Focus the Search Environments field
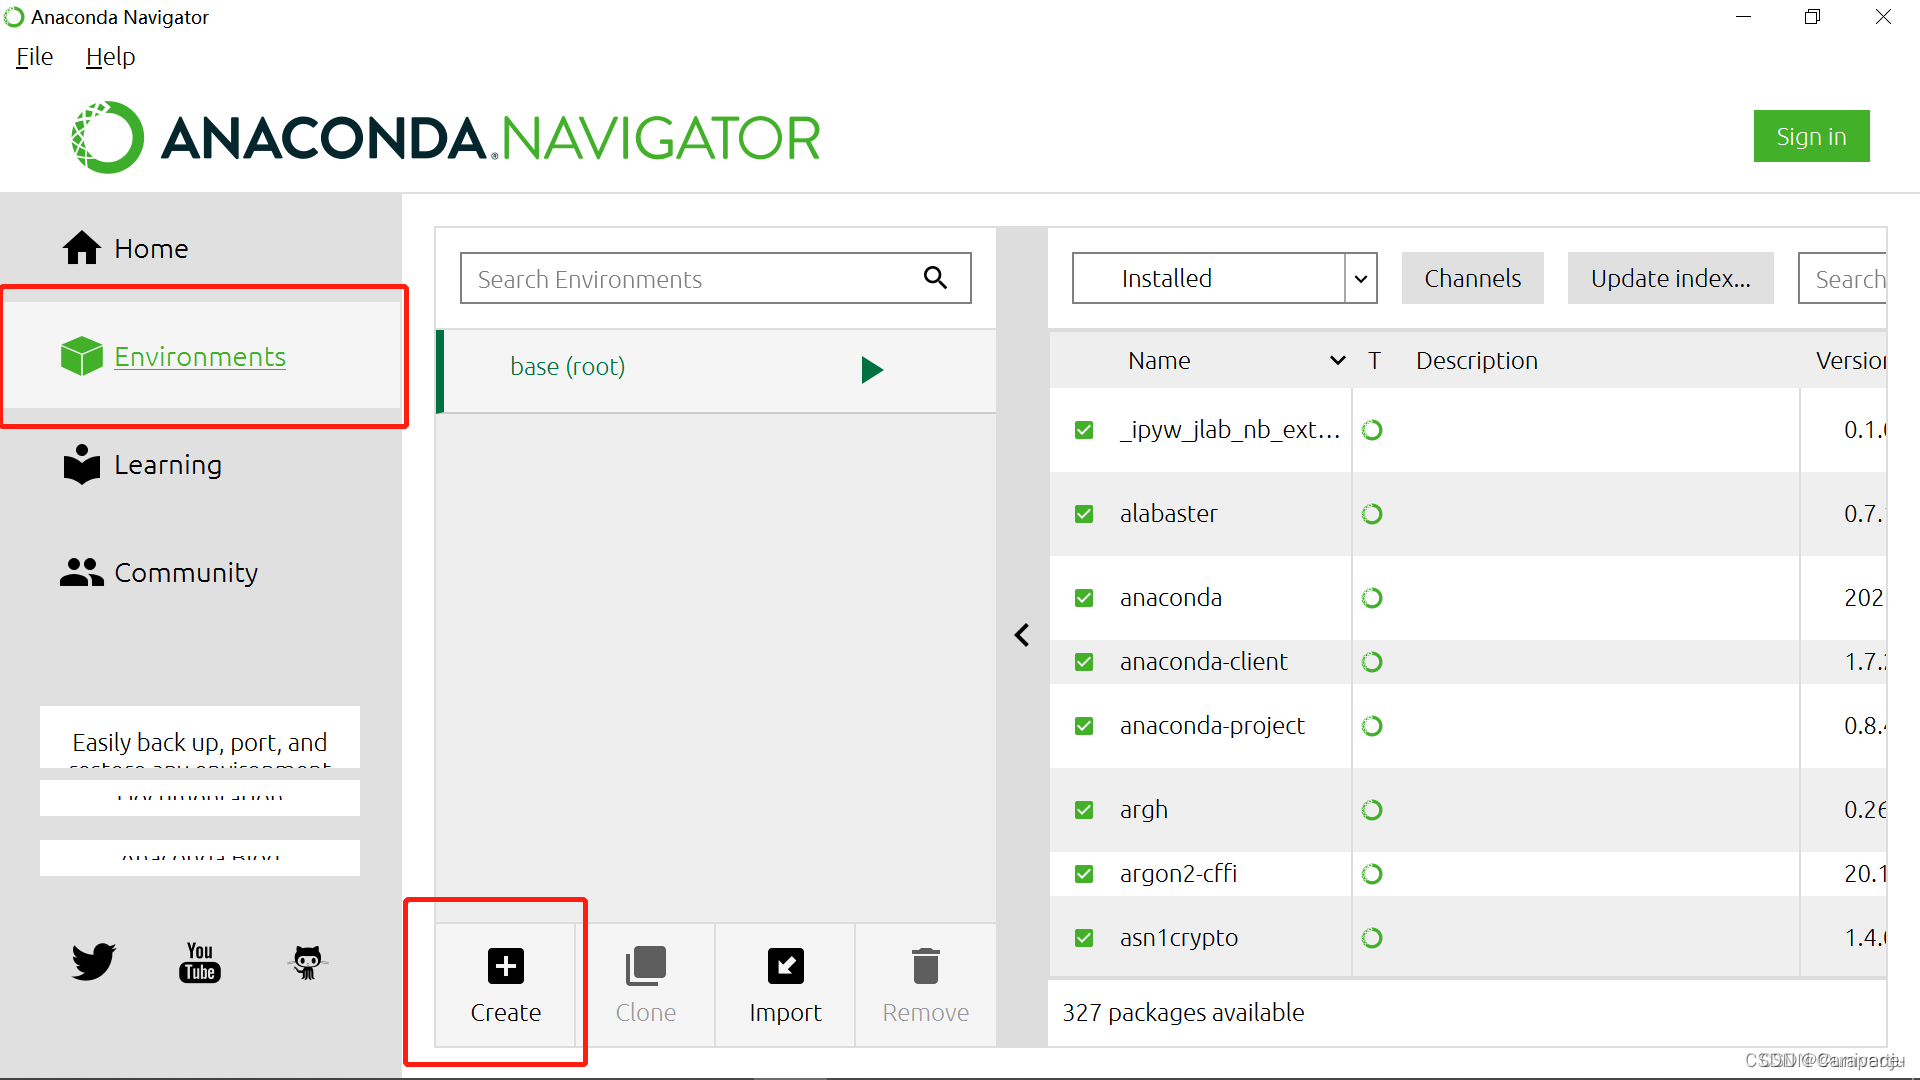Image resolution: width=1920 pixels, height=1080 pixels. point(715,278)
